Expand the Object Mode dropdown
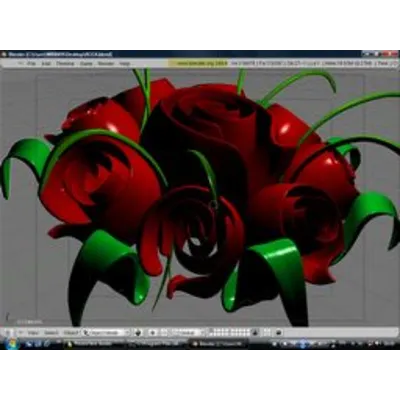The width and height of the screenshot is (400, 400). pos(106,333)
